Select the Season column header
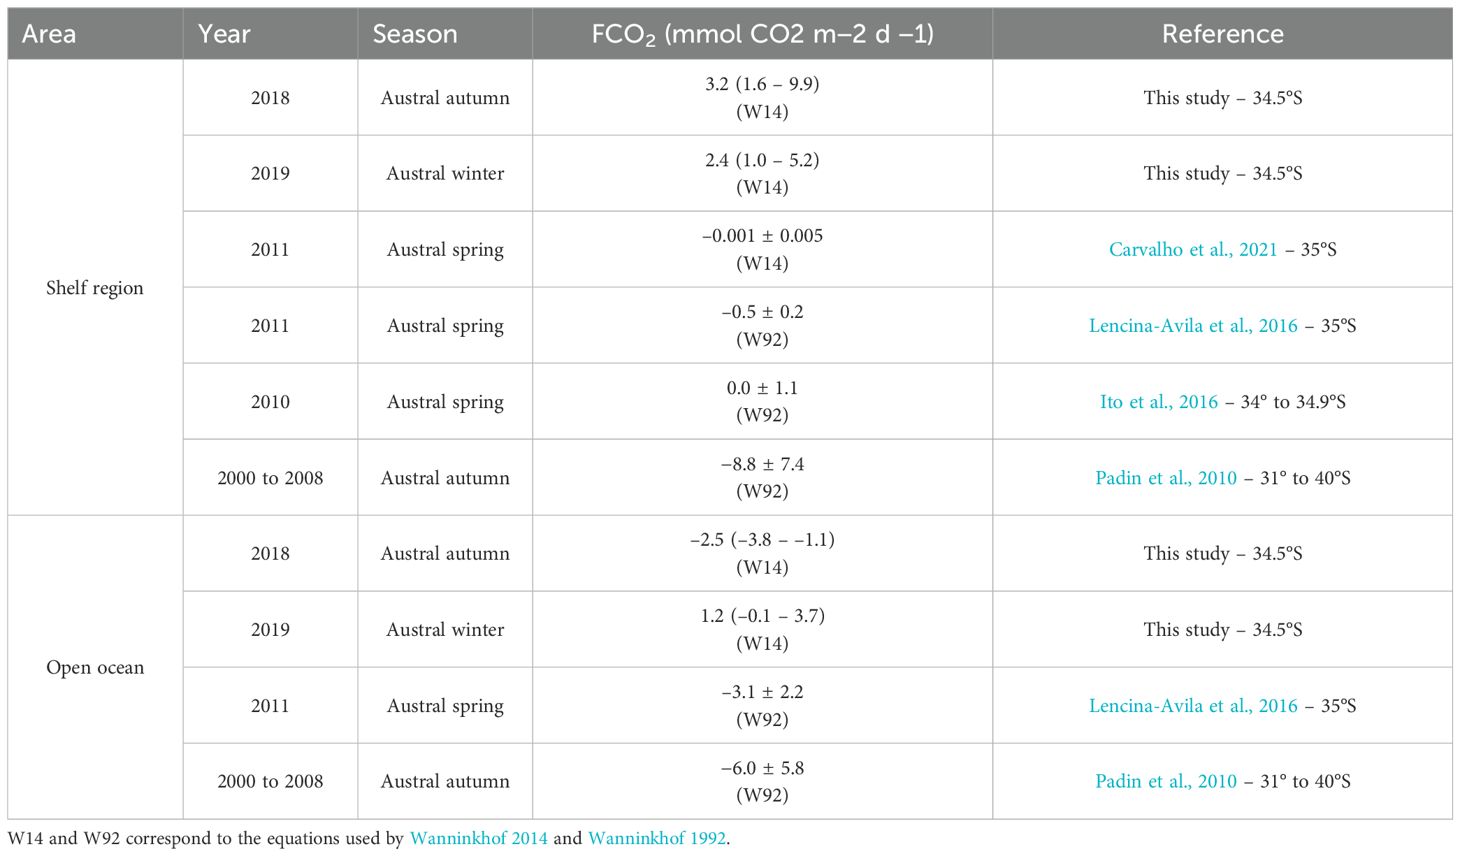The image size is (1460, 856). click(414, 34)
